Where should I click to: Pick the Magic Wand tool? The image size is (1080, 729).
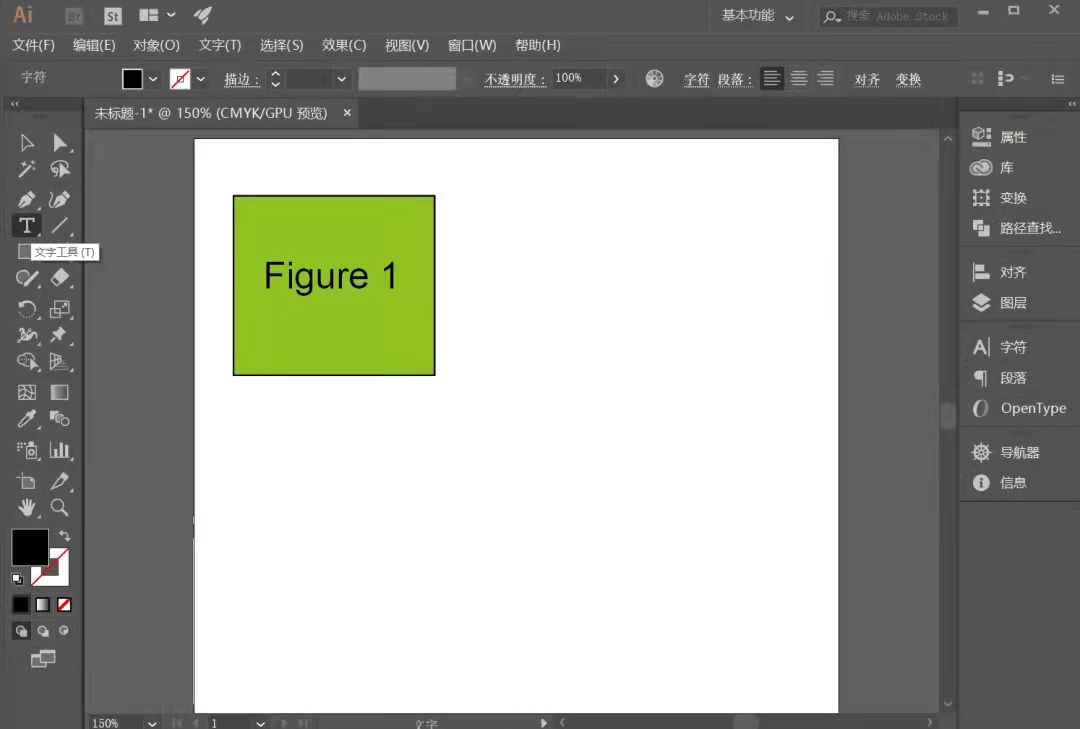click(27, 169)
